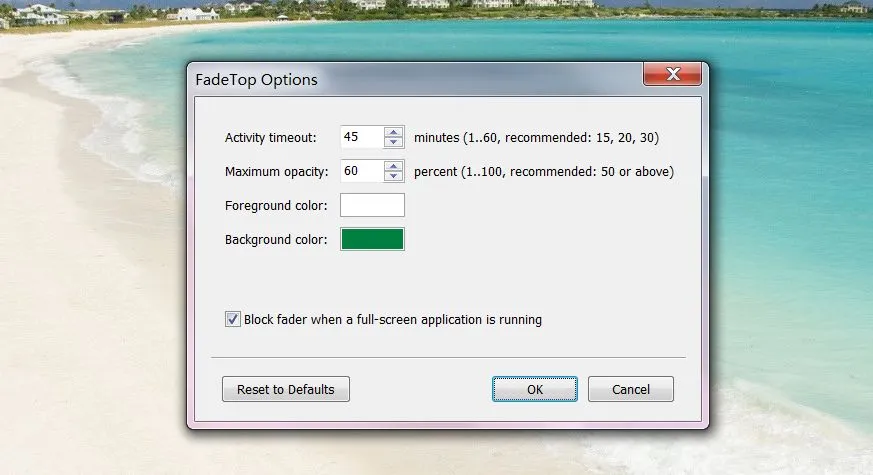The image size is (873, 475).
Task: Click the 'Foreground color:' label
Action: (276, 205)
